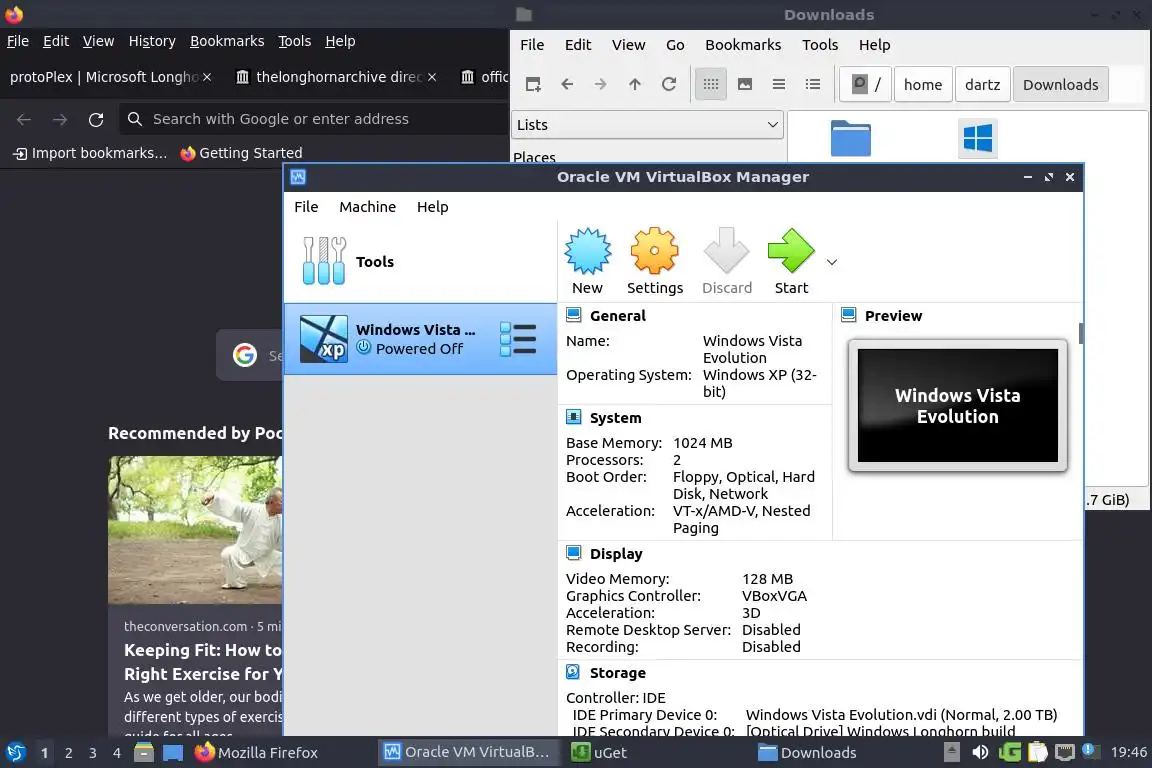The image size is (1152, 768).
Task: Click Mozilla Firefox in the taskbar
Action: point(256,753)
